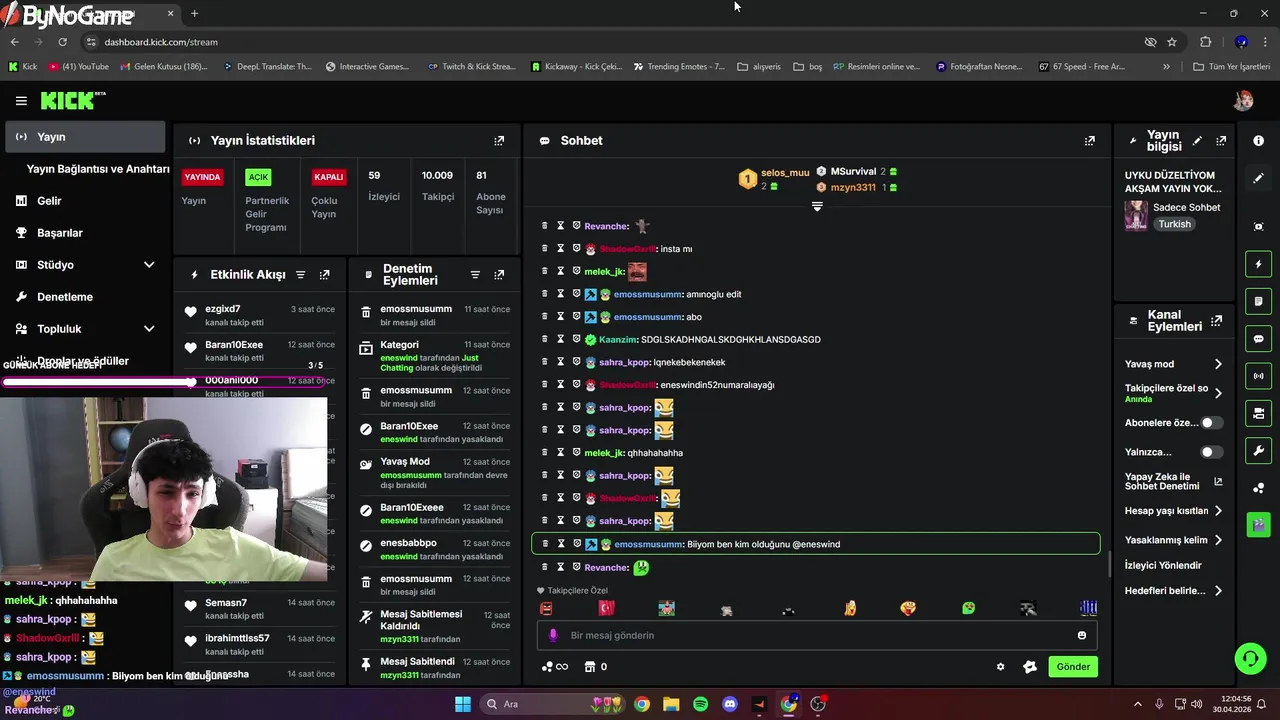Open Yapay Zeka ile Sohbet Denetimi link
This screenshot has width=1280, height=720.
point(1173,482)
